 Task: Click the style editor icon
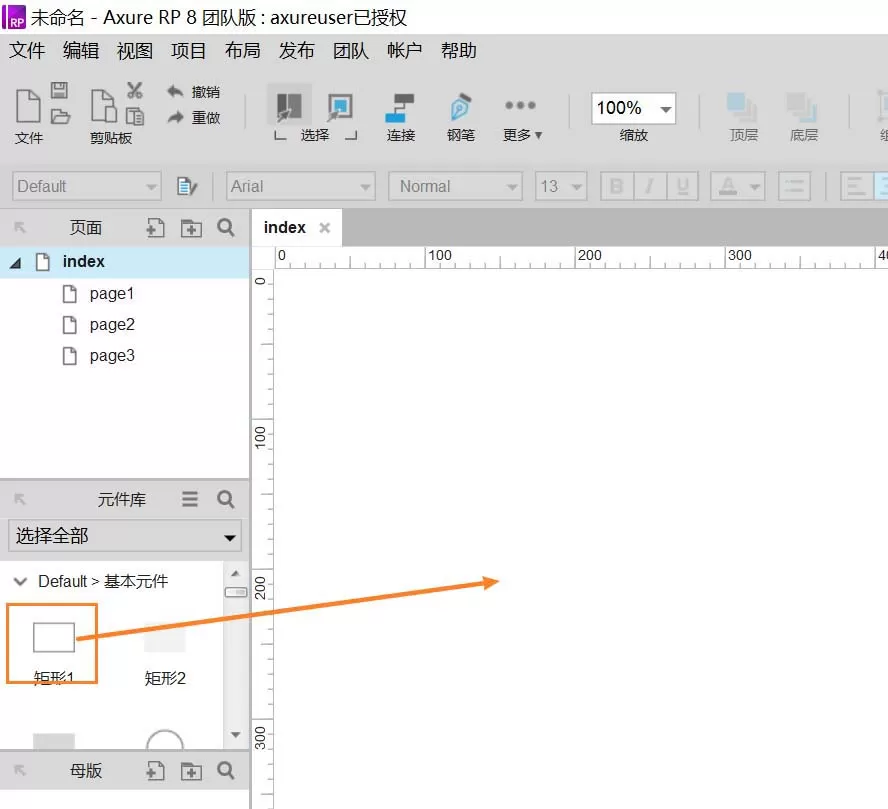(186, 186)
